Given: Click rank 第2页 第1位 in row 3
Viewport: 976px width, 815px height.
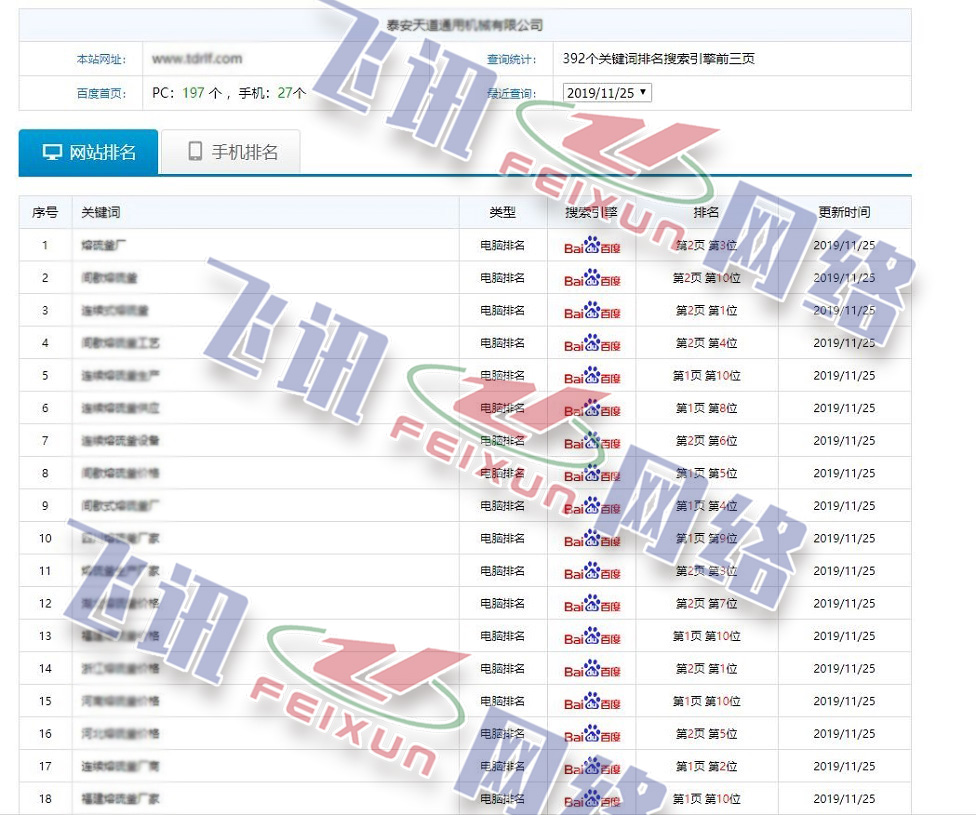Looking at the screenshot, I should point(706,310).
